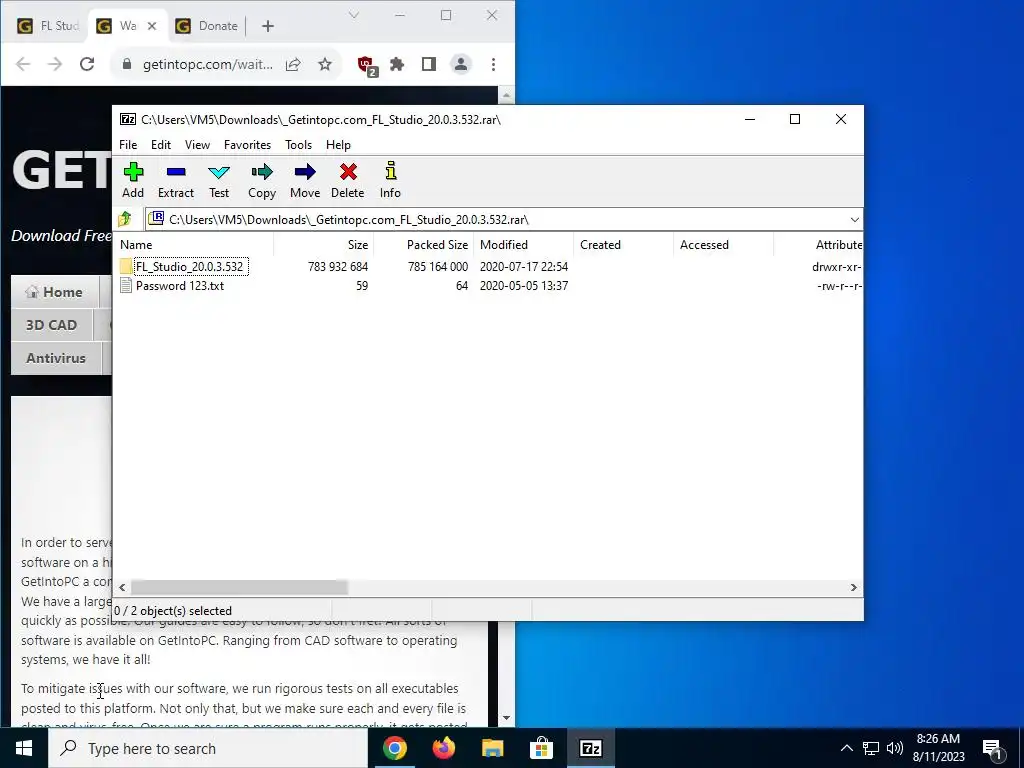Expand the 7-Zip address path dropdown
Image resolution: width=1024 pixels, height=768 pixels.
click(x=854, y=219)
